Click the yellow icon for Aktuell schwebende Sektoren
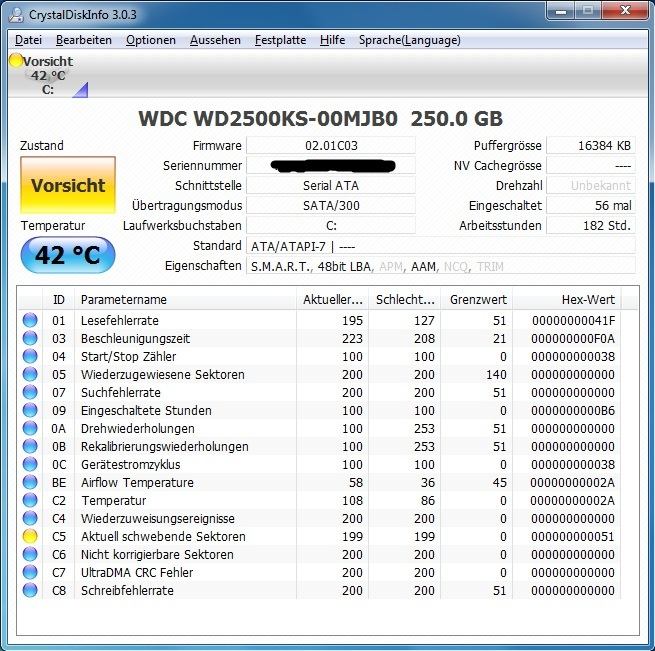This screenshot has height=651, width=655. click(30, 536)
